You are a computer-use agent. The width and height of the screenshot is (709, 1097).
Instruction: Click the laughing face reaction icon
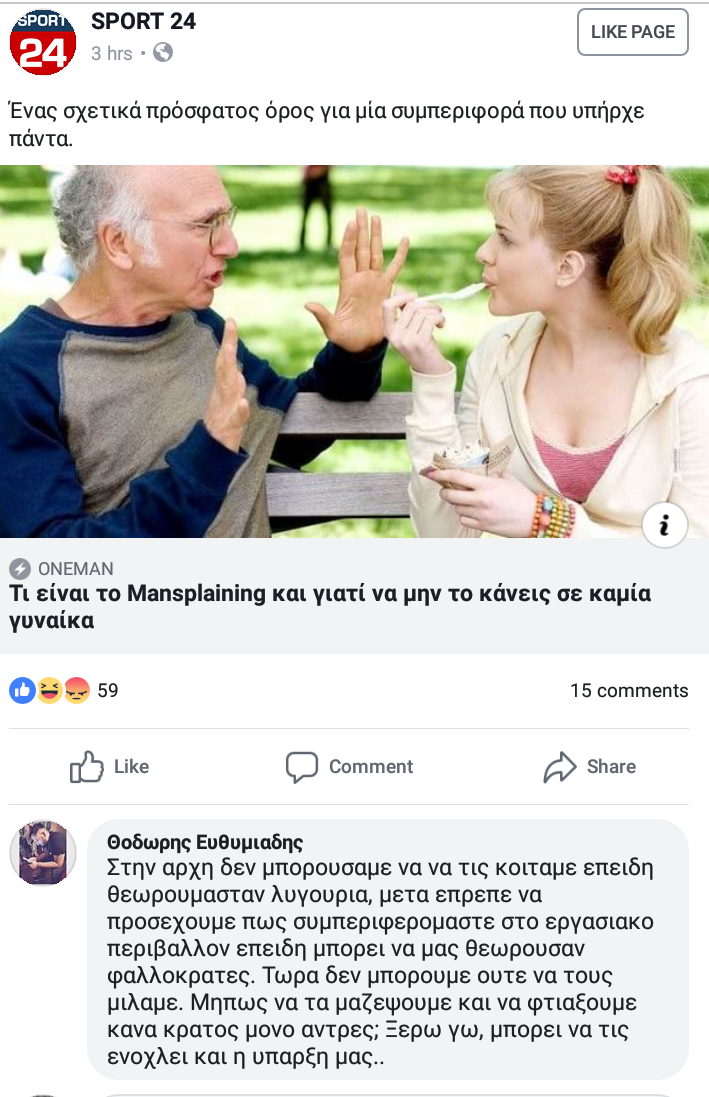pyautogui.click(x=50, y=691)
